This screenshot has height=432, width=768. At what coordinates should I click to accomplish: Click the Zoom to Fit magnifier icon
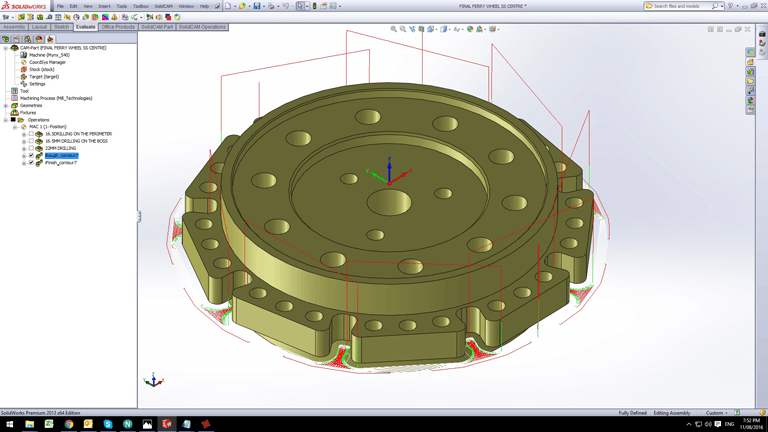tap(394, 29)
